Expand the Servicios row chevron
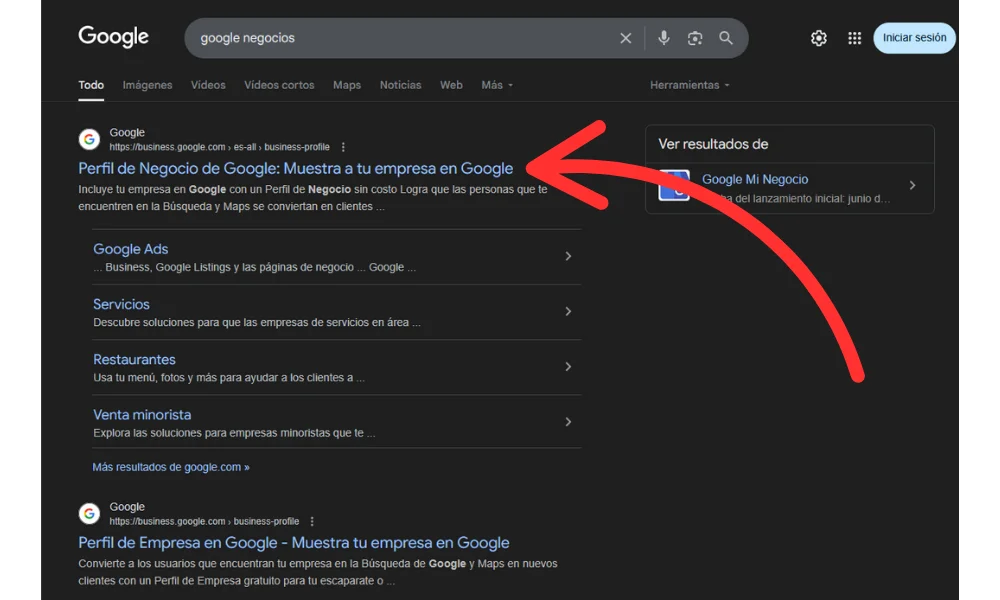Image resolution: width=1000 pixels, height=600 pixels. point(568,312)
